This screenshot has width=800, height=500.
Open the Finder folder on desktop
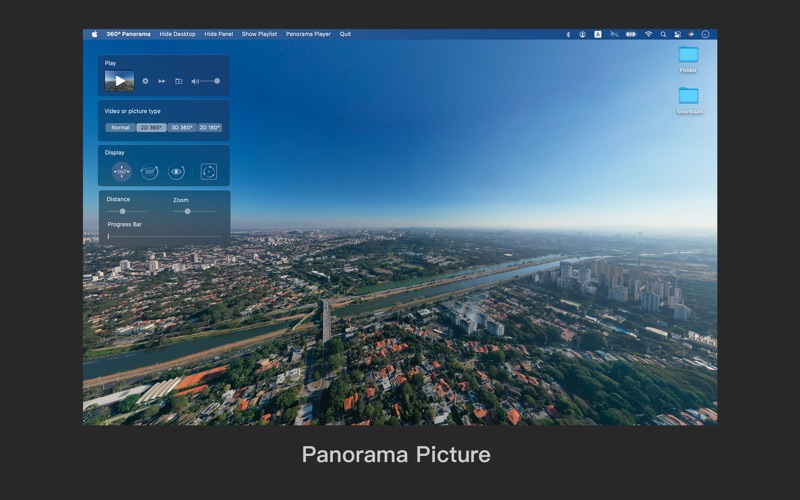click(688, 55)
